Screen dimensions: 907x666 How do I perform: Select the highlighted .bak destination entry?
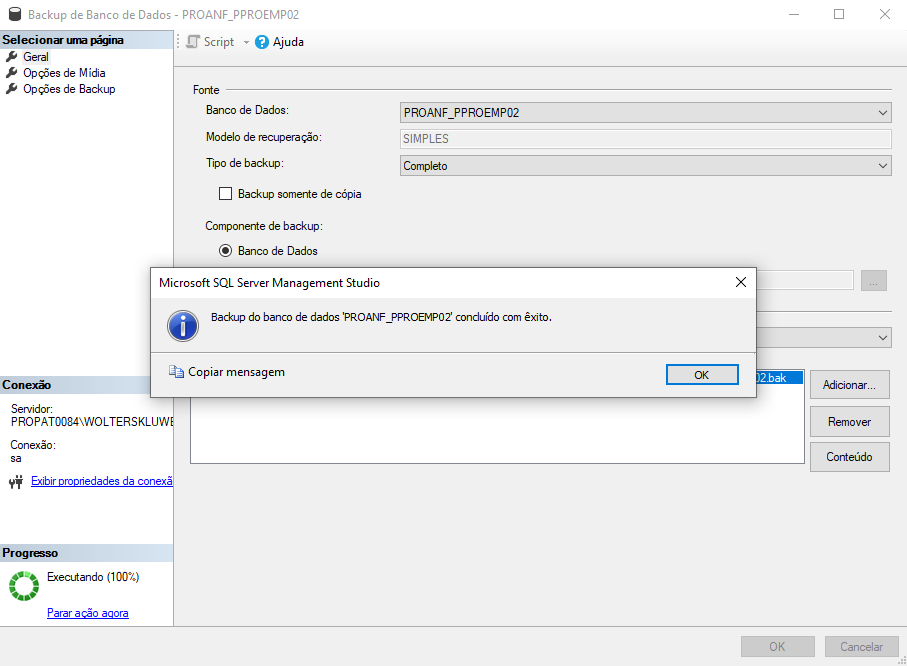[779, 378]
